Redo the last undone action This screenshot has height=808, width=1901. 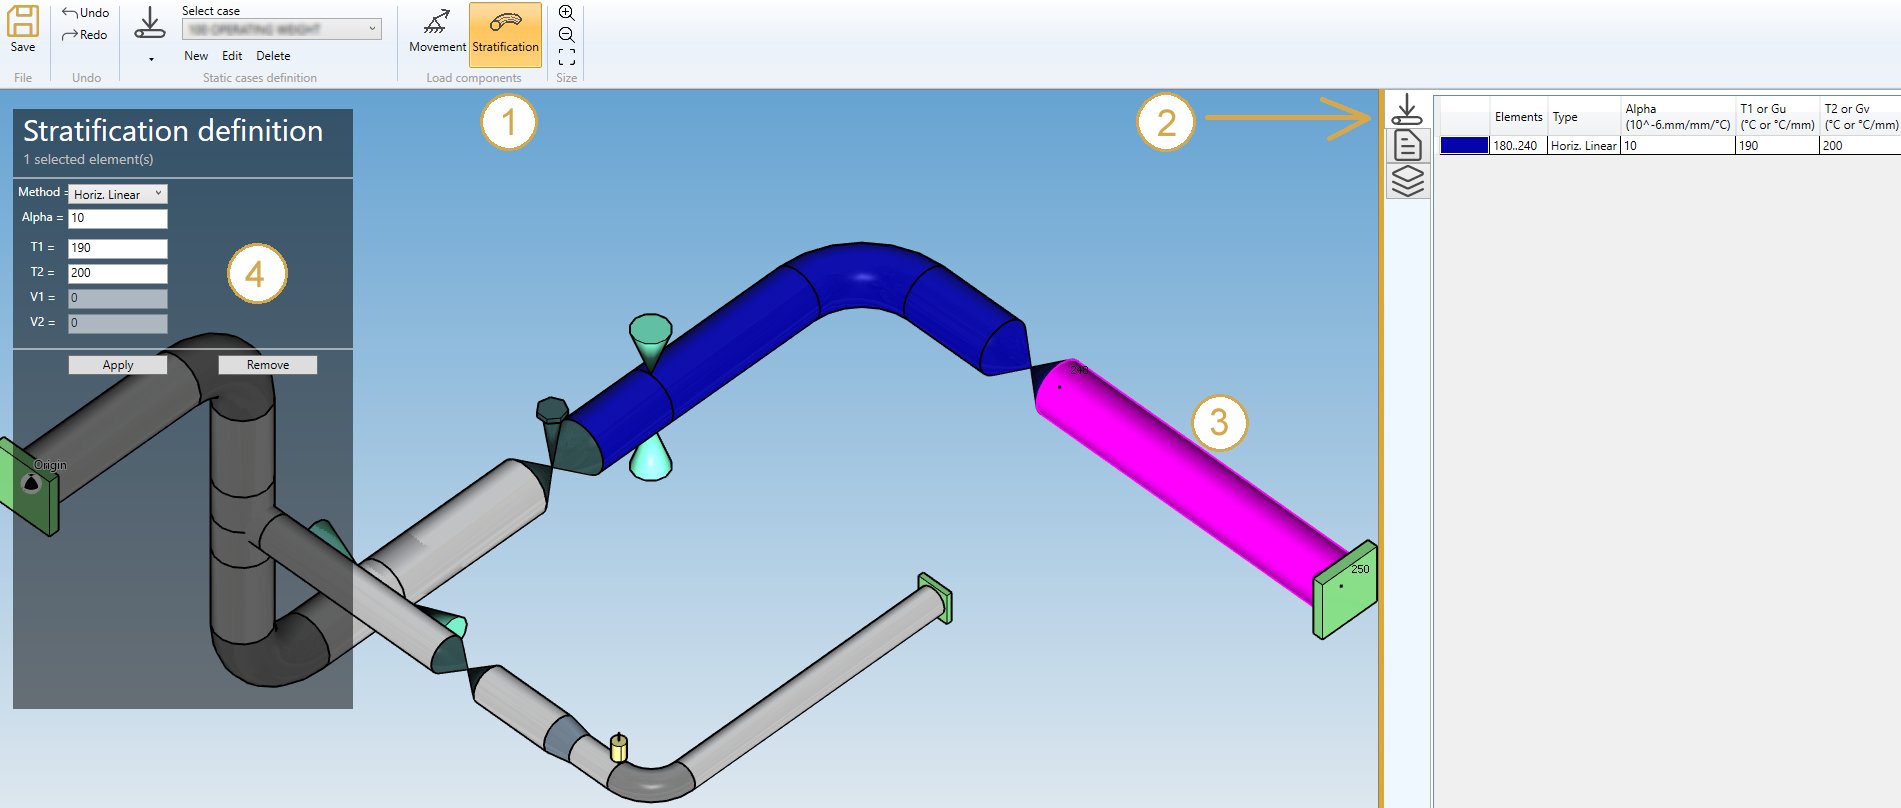point(85,35)
